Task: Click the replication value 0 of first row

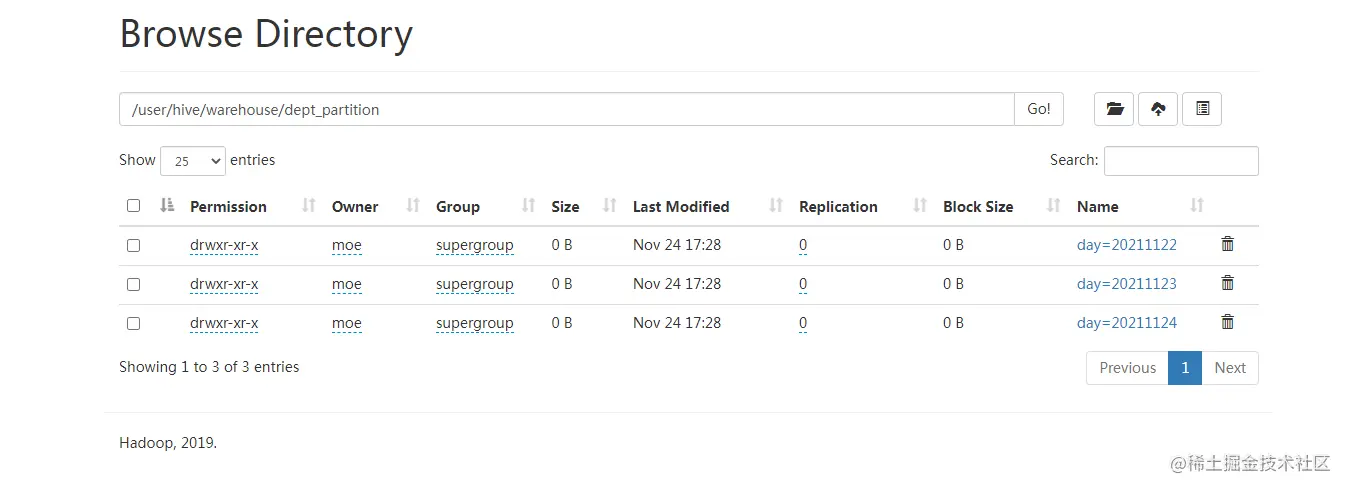Action: point(803,245)
